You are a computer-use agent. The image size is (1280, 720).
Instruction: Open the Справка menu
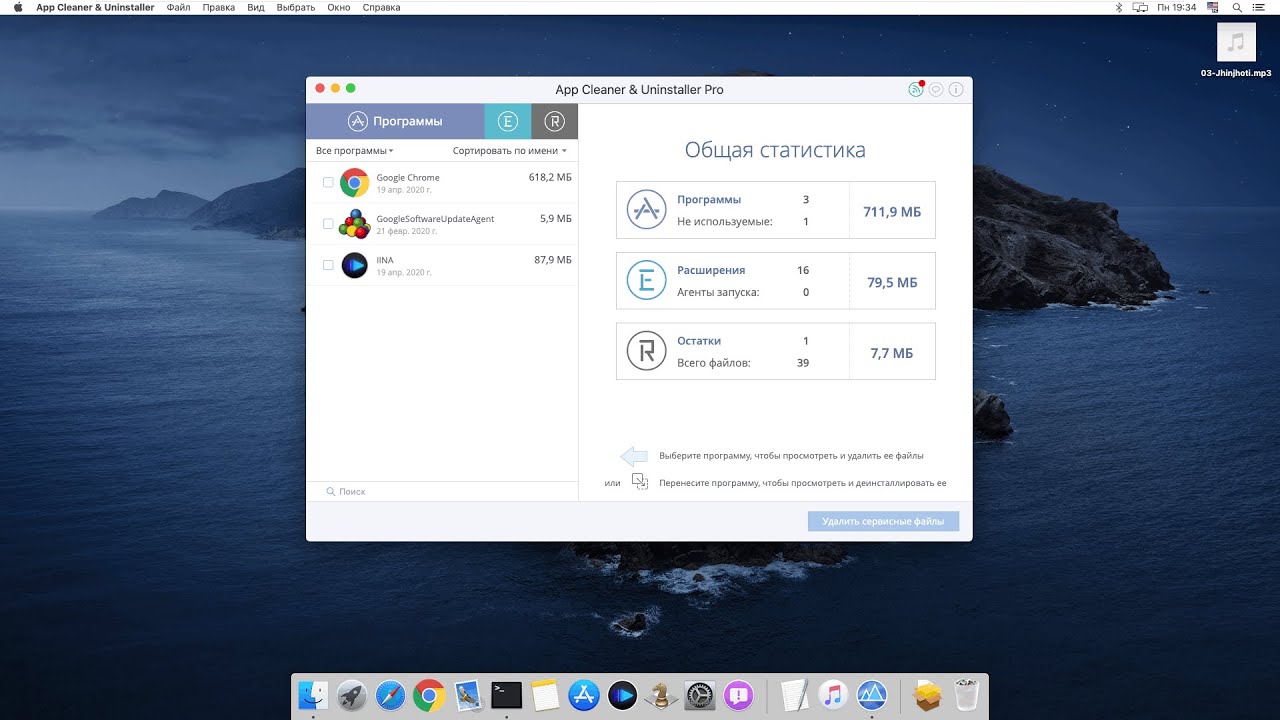coord(380,7)
